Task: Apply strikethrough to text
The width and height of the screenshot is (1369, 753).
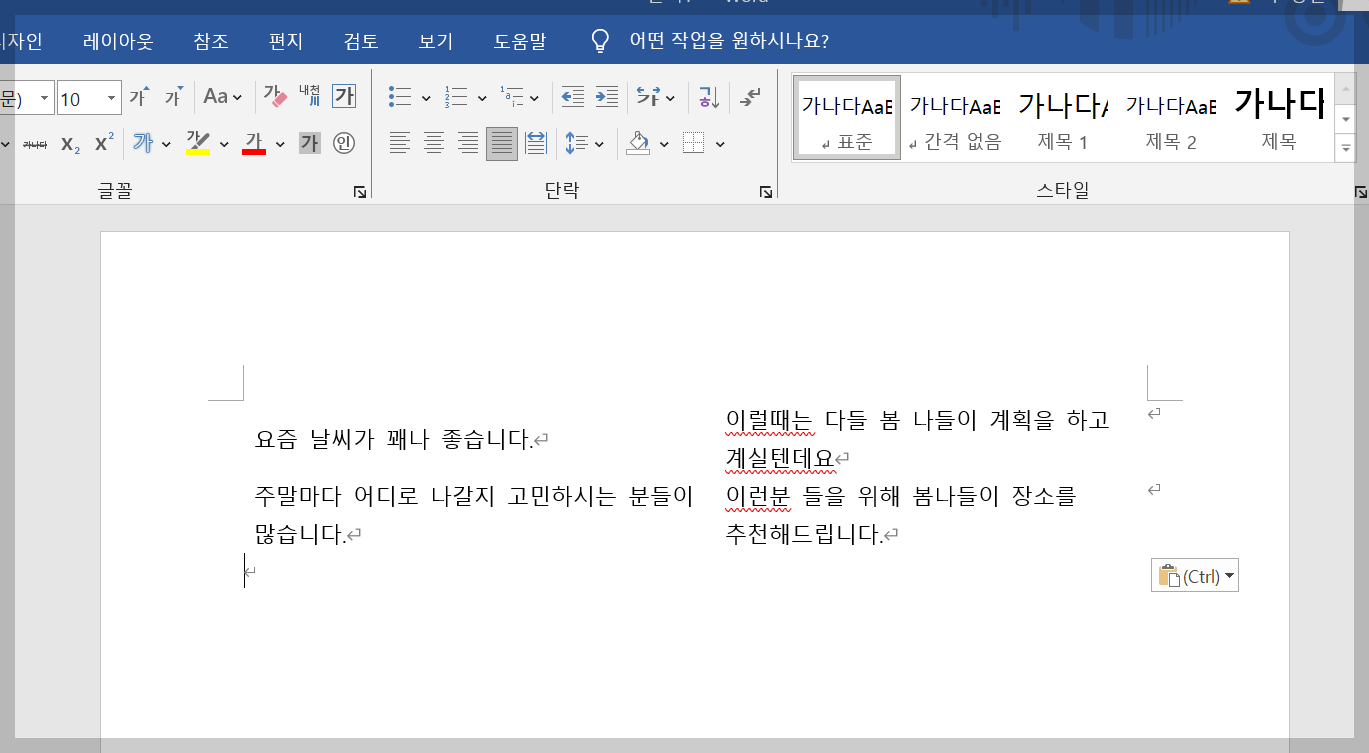Action: coord(36,143)
